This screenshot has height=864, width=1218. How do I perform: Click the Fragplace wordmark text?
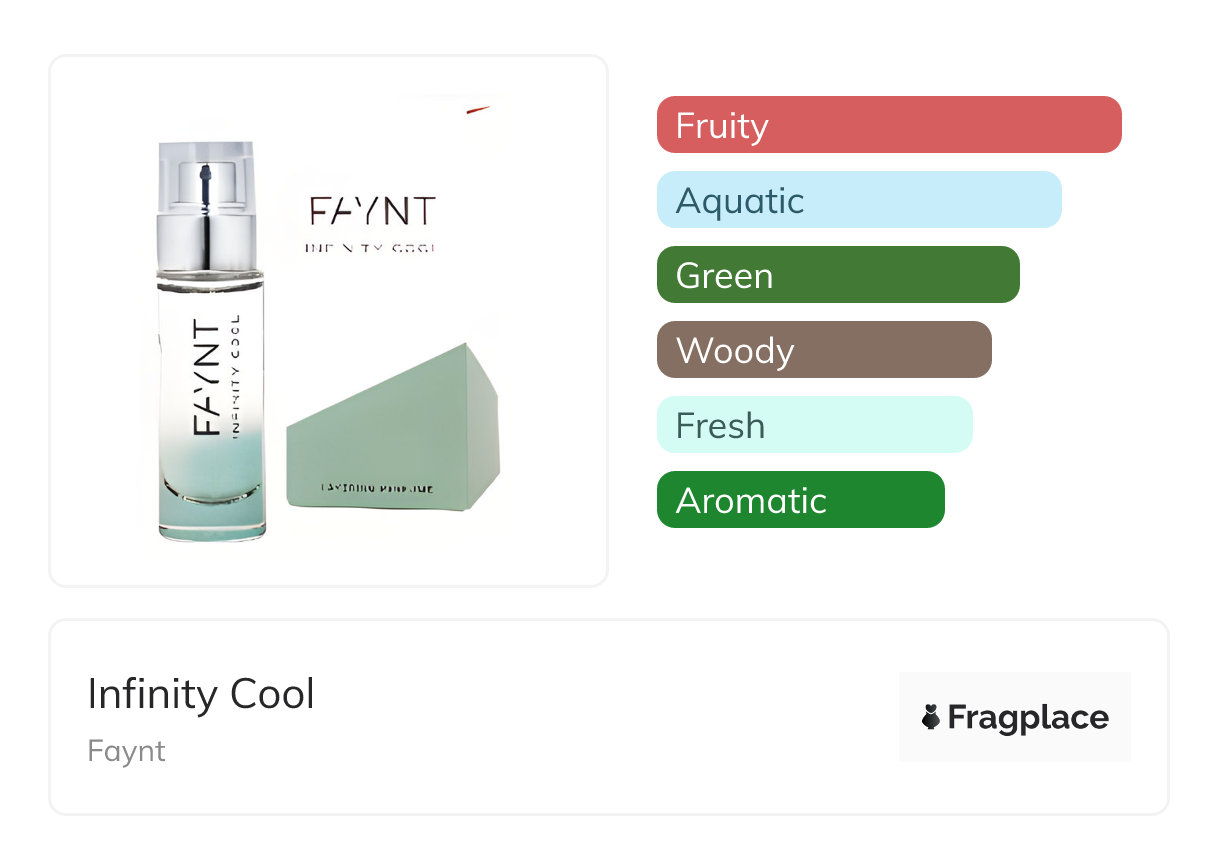coord(1027,718)
